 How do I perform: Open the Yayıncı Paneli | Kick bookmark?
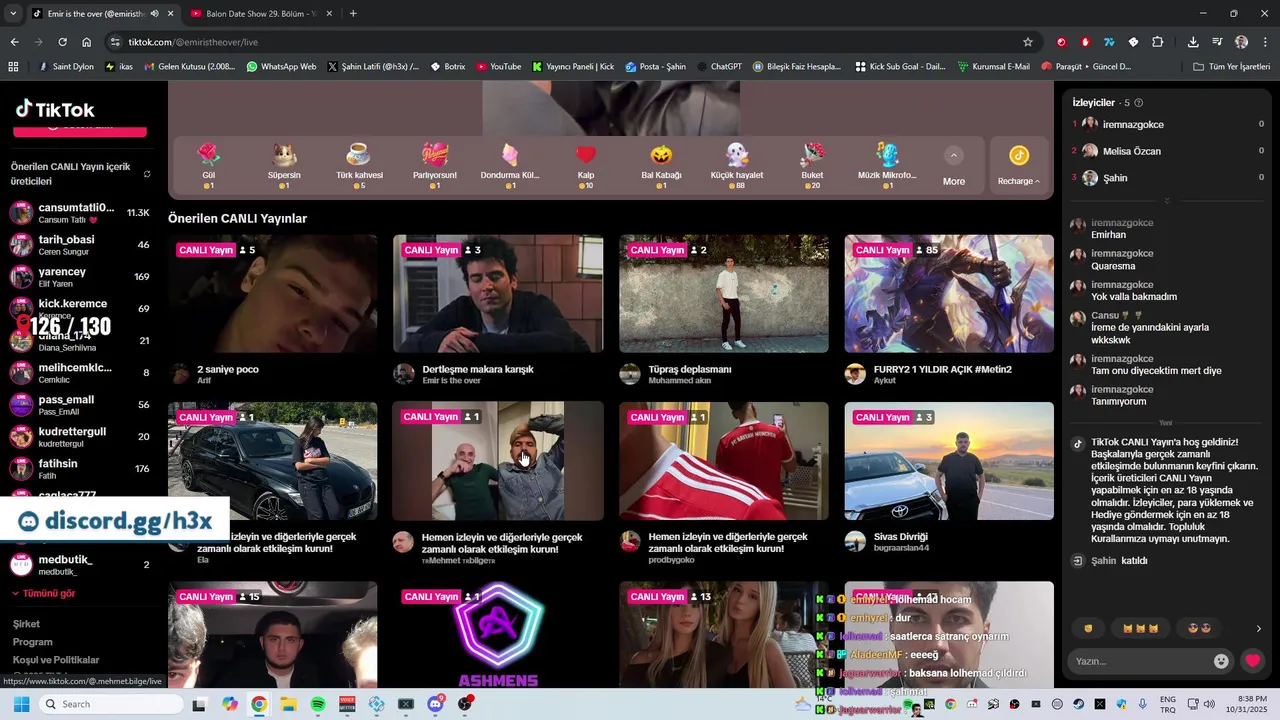pyautogui.click(x=573, y=67)
